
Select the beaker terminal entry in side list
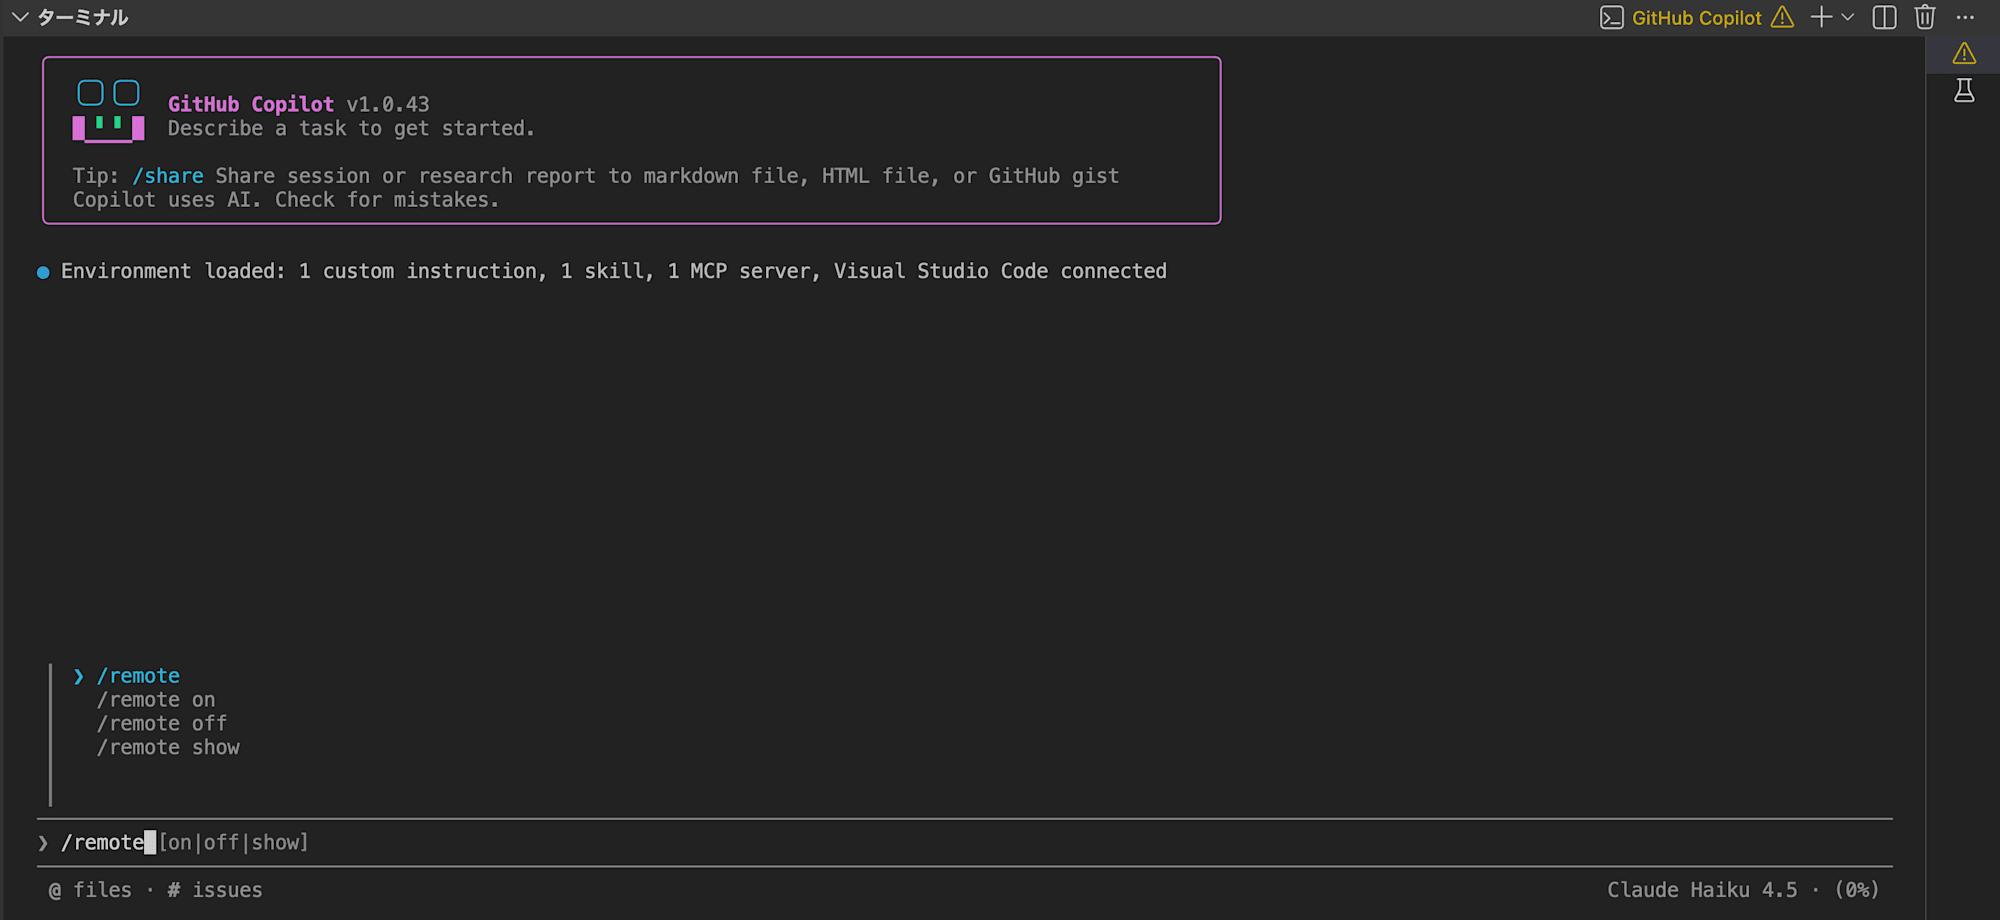1964,91
